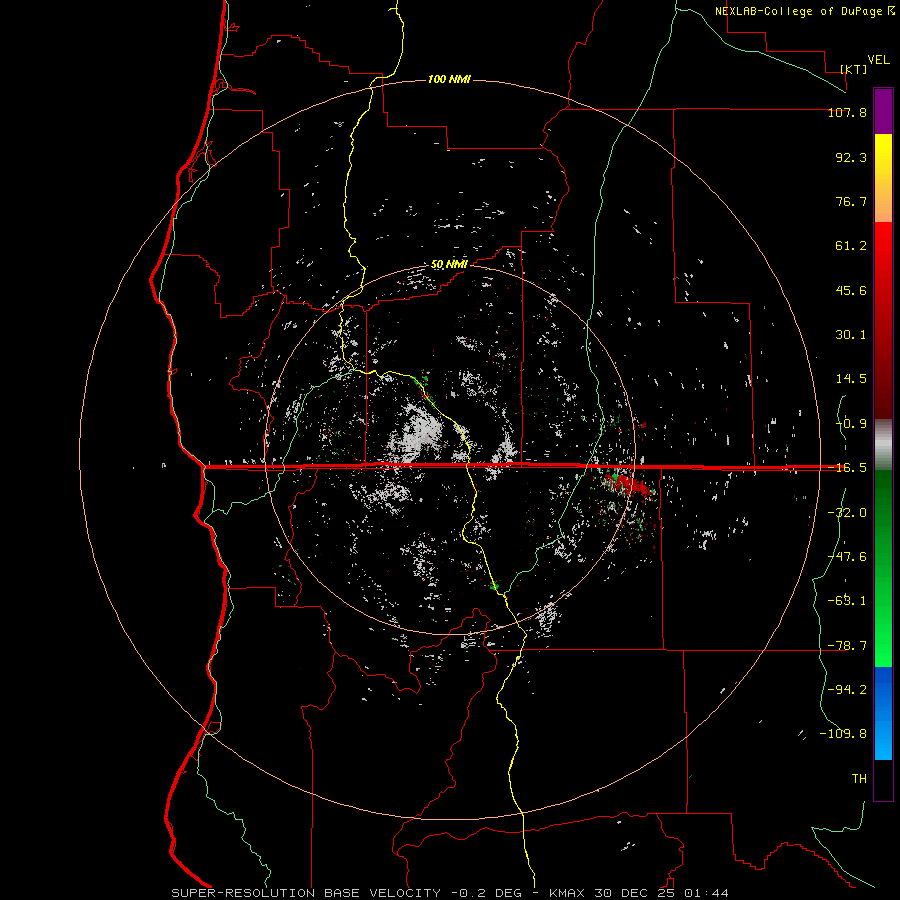Click the gray near-zero segment of the color bar

[x=883, y=445]
